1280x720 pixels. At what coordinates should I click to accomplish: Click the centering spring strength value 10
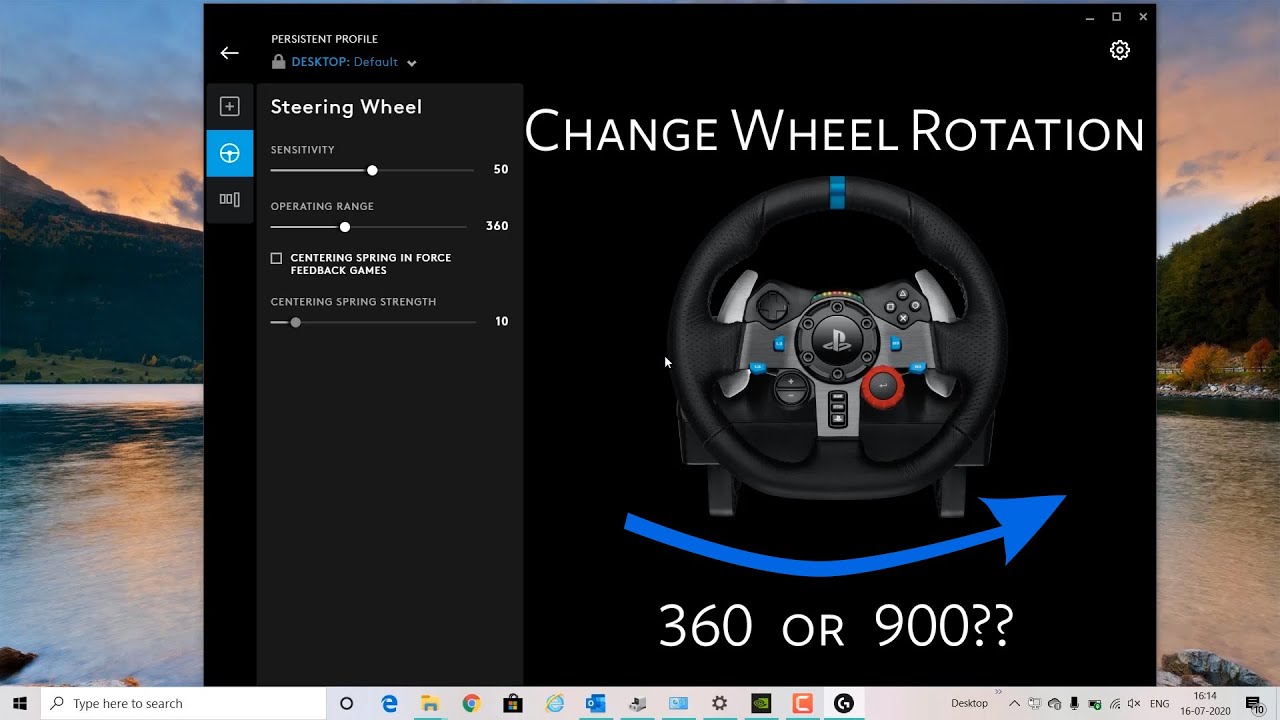click(x=502, y=322)
